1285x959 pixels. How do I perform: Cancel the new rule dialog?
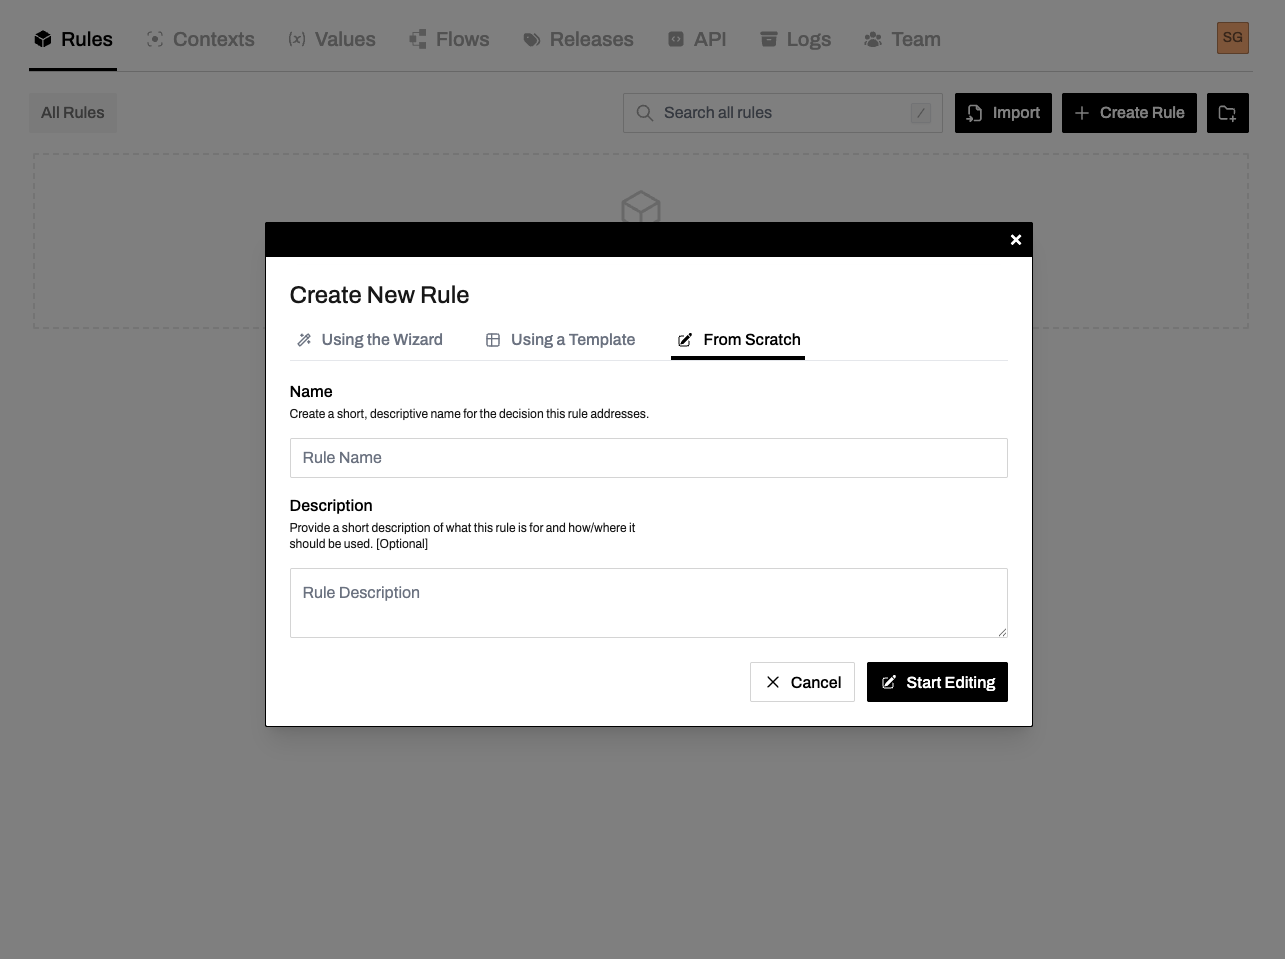tap(802, 682)
